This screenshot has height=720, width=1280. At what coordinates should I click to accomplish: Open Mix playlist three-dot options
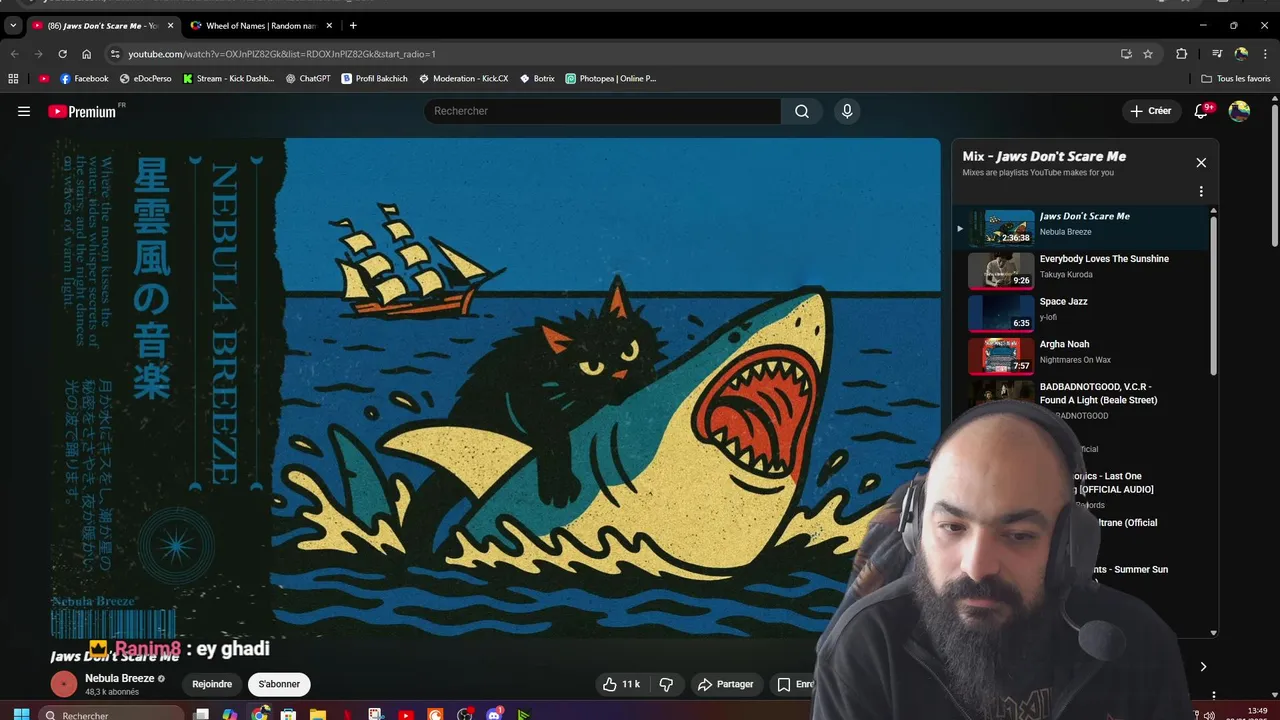click(1201, 191)
